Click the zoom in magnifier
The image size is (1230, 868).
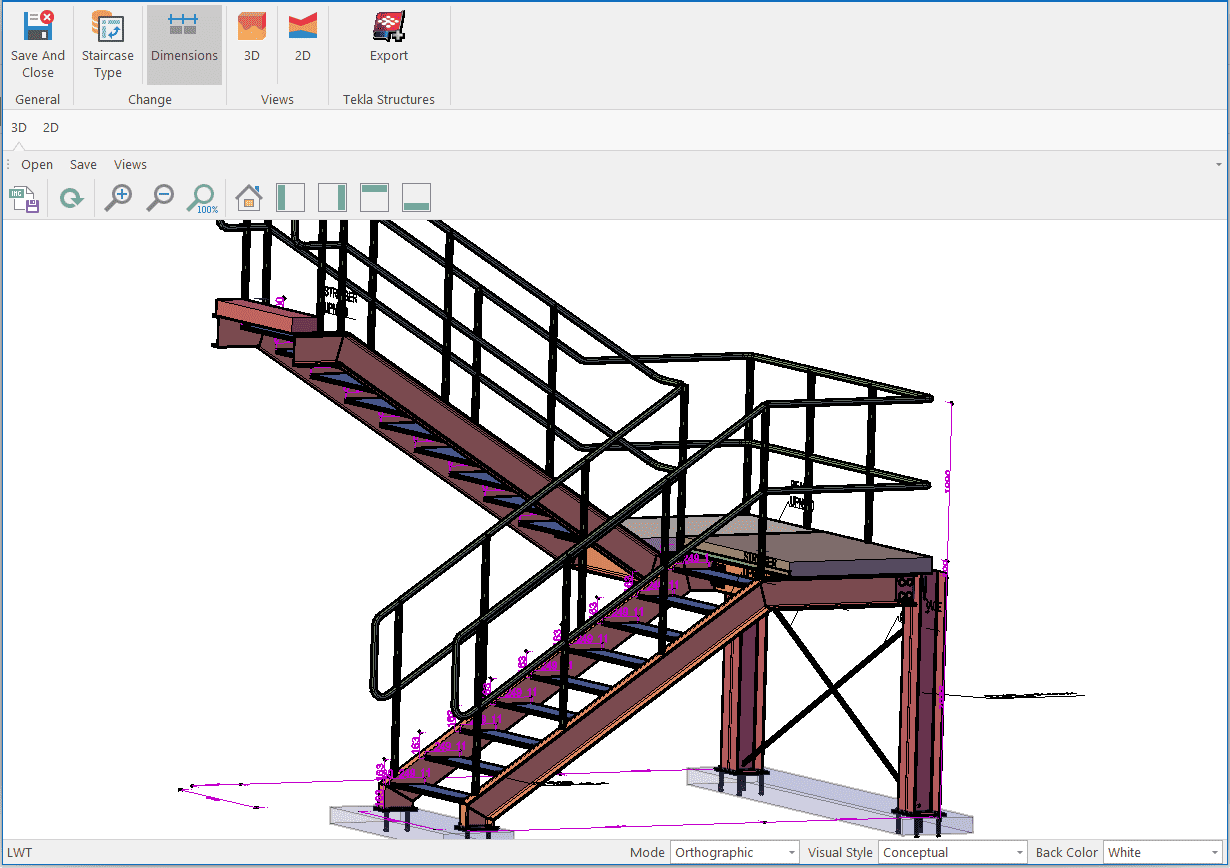[119, 198]
